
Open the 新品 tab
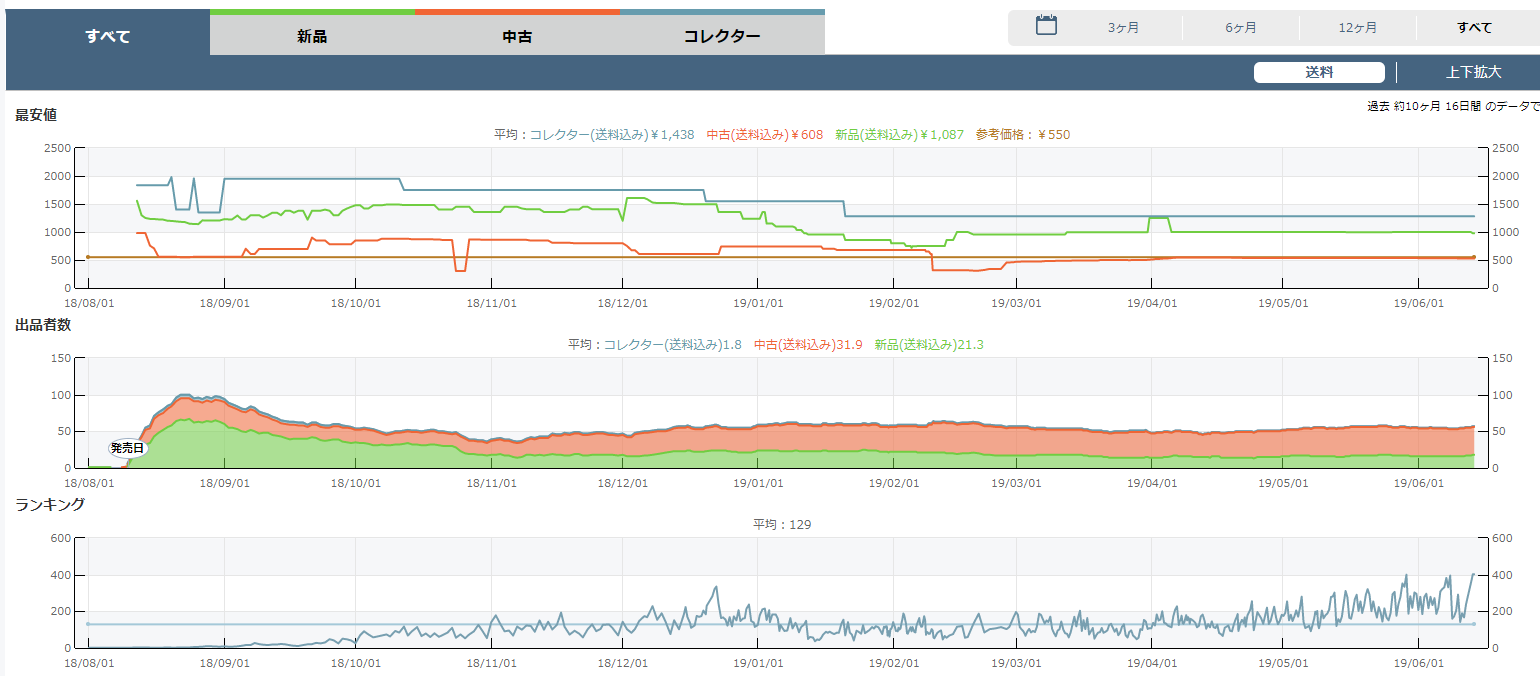[312, 37]
